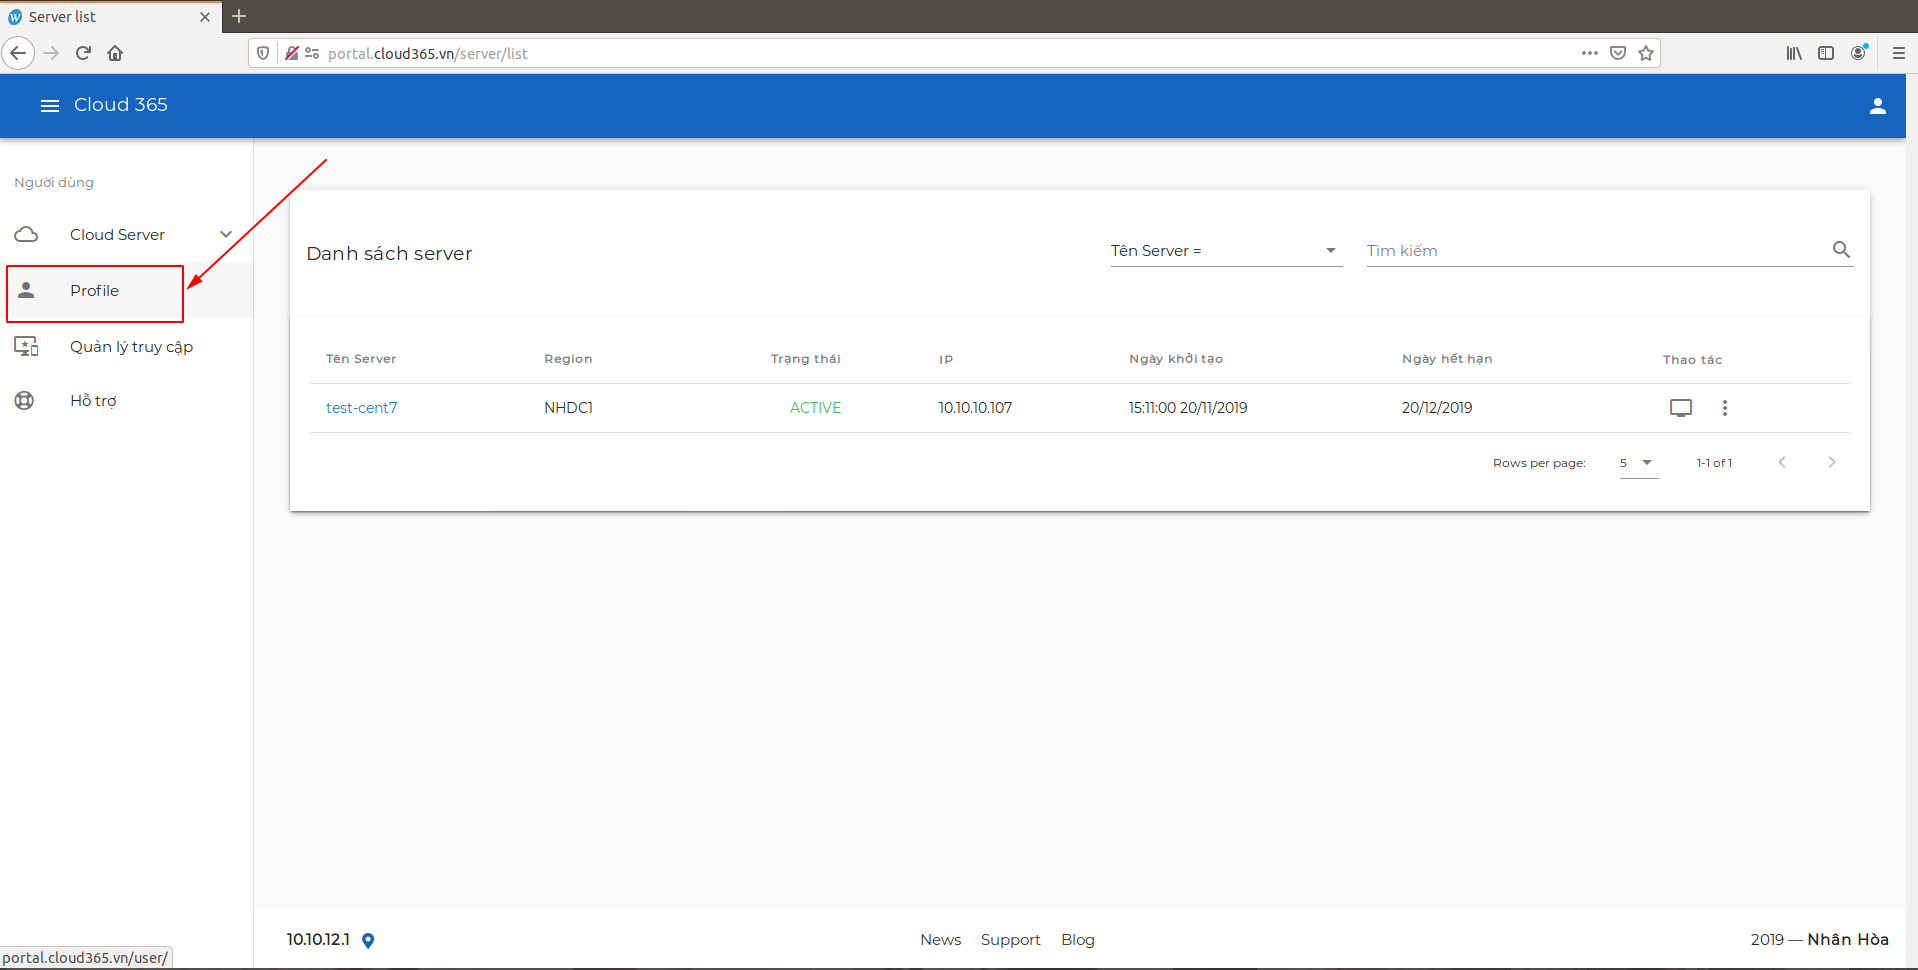Click the IP column header
1918x970 pixels.
click(946, 360)
